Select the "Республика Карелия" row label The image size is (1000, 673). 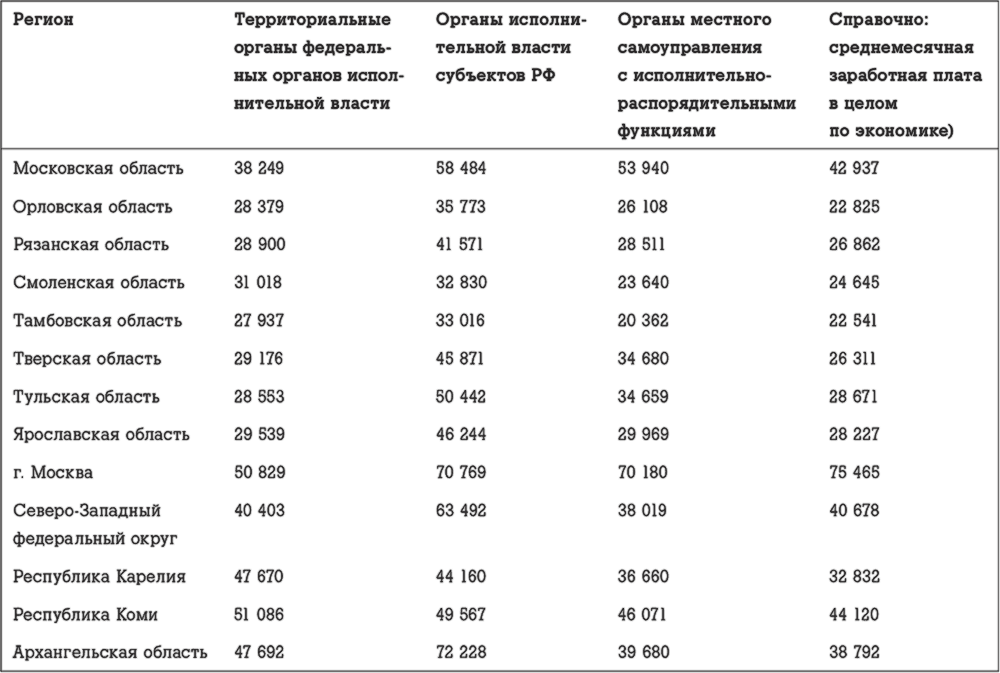point(99,577)
